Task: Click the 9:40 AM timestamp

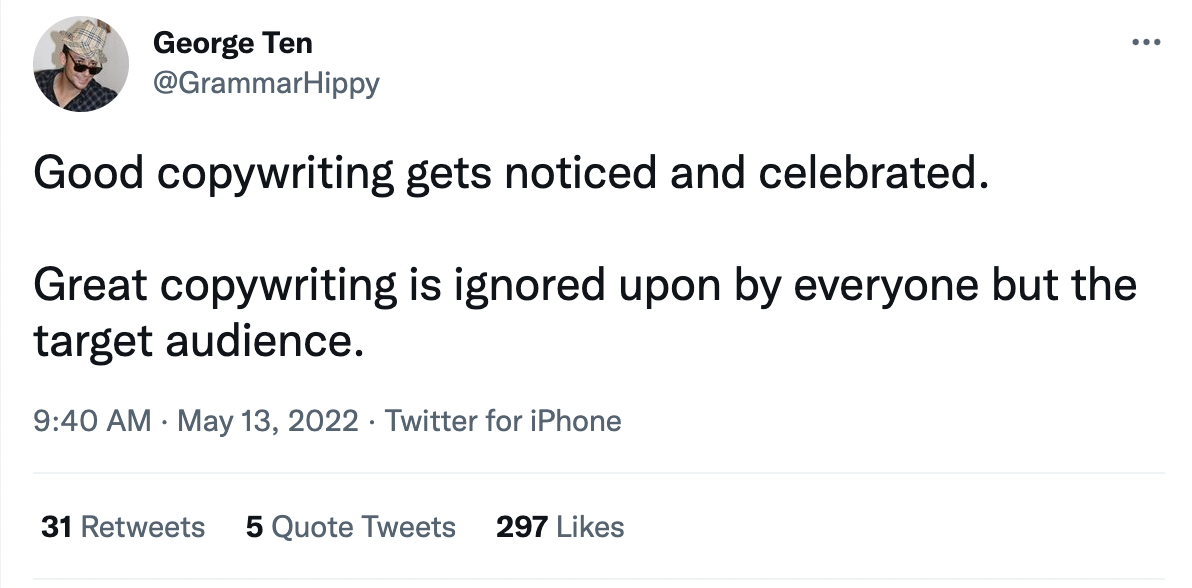Action: click(x=93, y=421)
